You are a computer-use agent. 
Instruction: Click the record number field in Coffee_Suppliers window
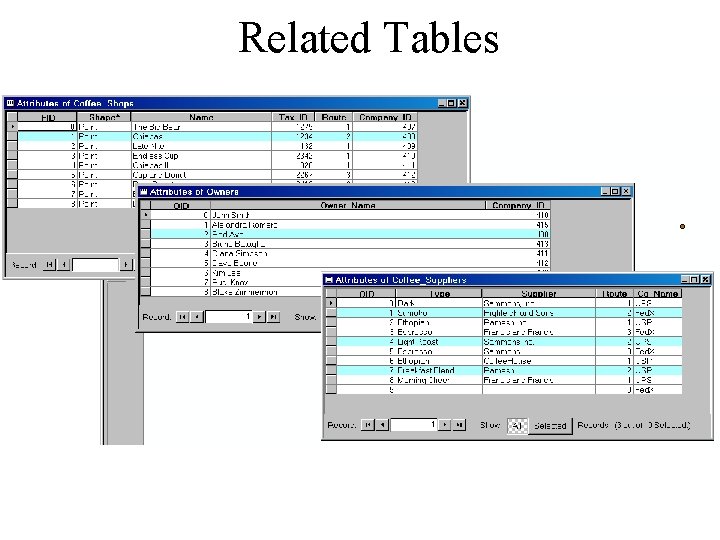(413, 425)
